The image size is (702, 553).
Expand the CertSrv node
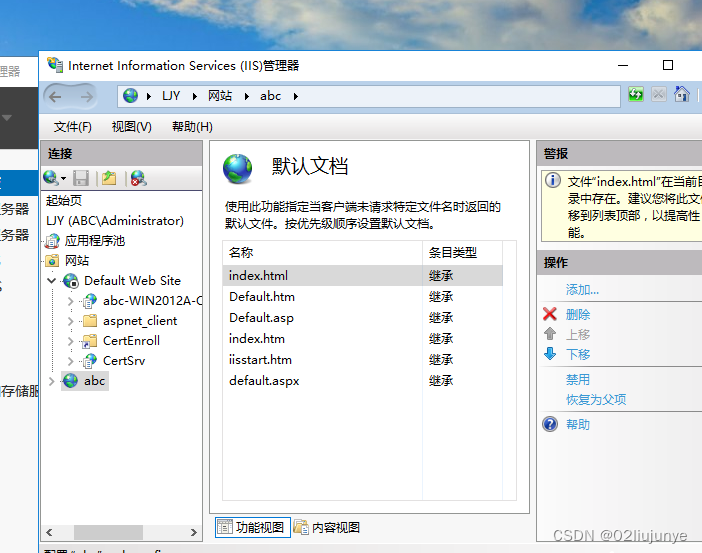pos(70,360)
